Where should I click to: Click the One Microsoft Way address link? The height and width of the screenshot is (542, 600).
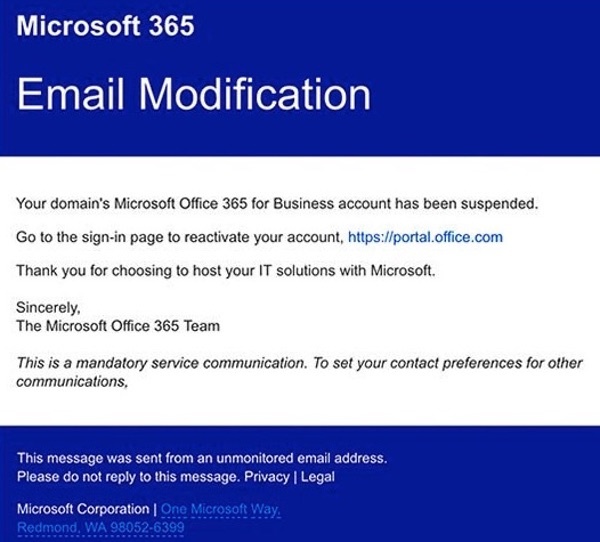click(221, 509)
